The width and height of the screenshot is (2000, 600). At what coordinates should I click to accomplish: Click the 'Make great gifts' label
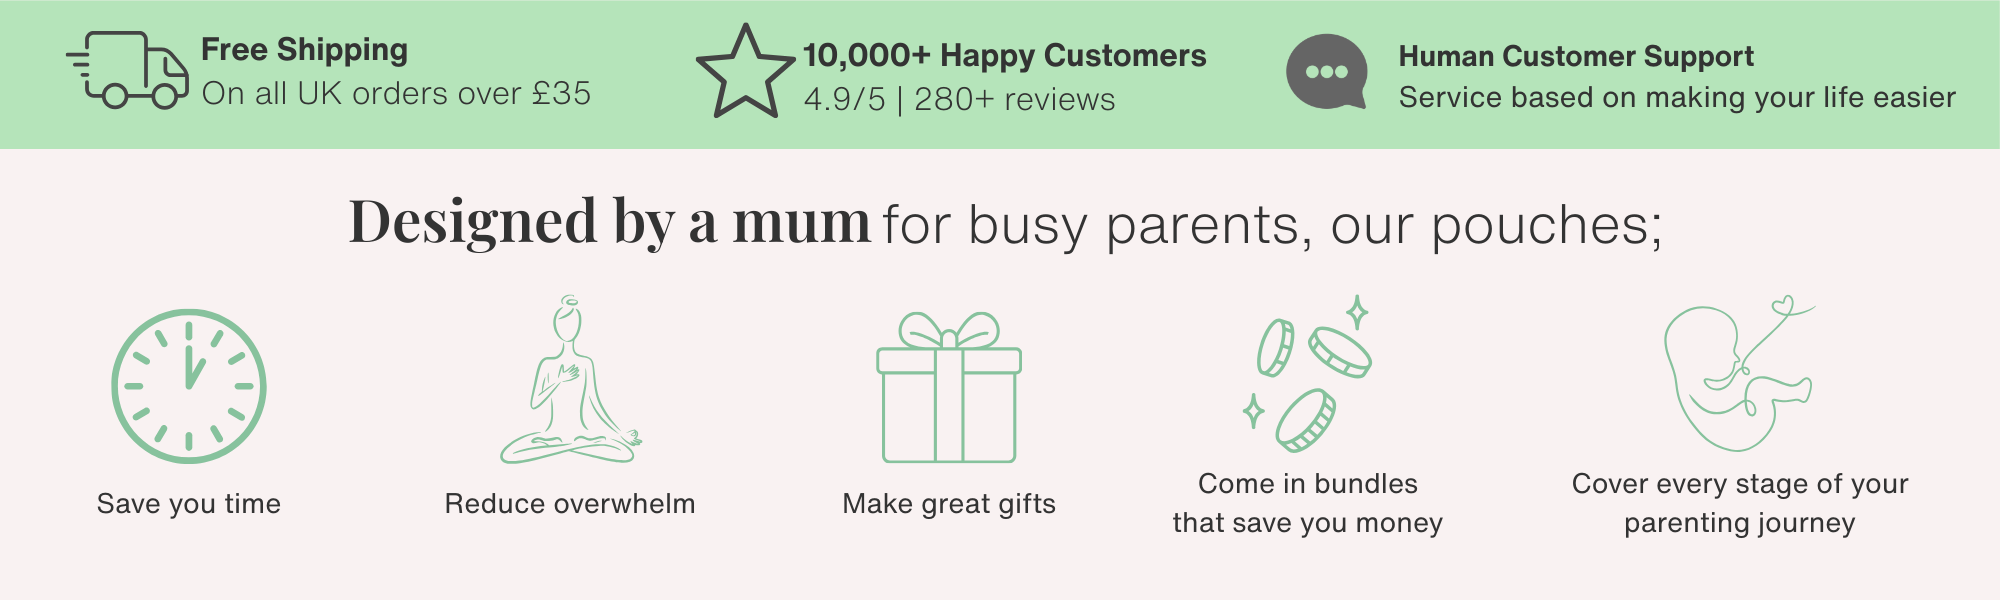pyautogui.click(x=949, y=504)
